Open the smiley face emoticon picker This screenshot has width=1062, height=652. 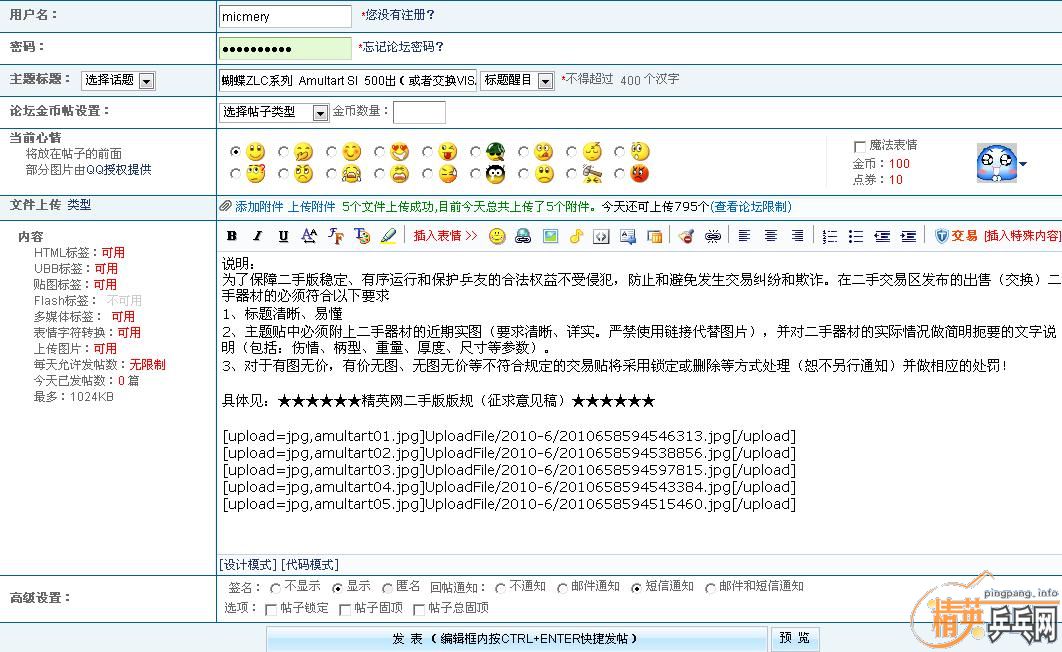coord(497,236)
